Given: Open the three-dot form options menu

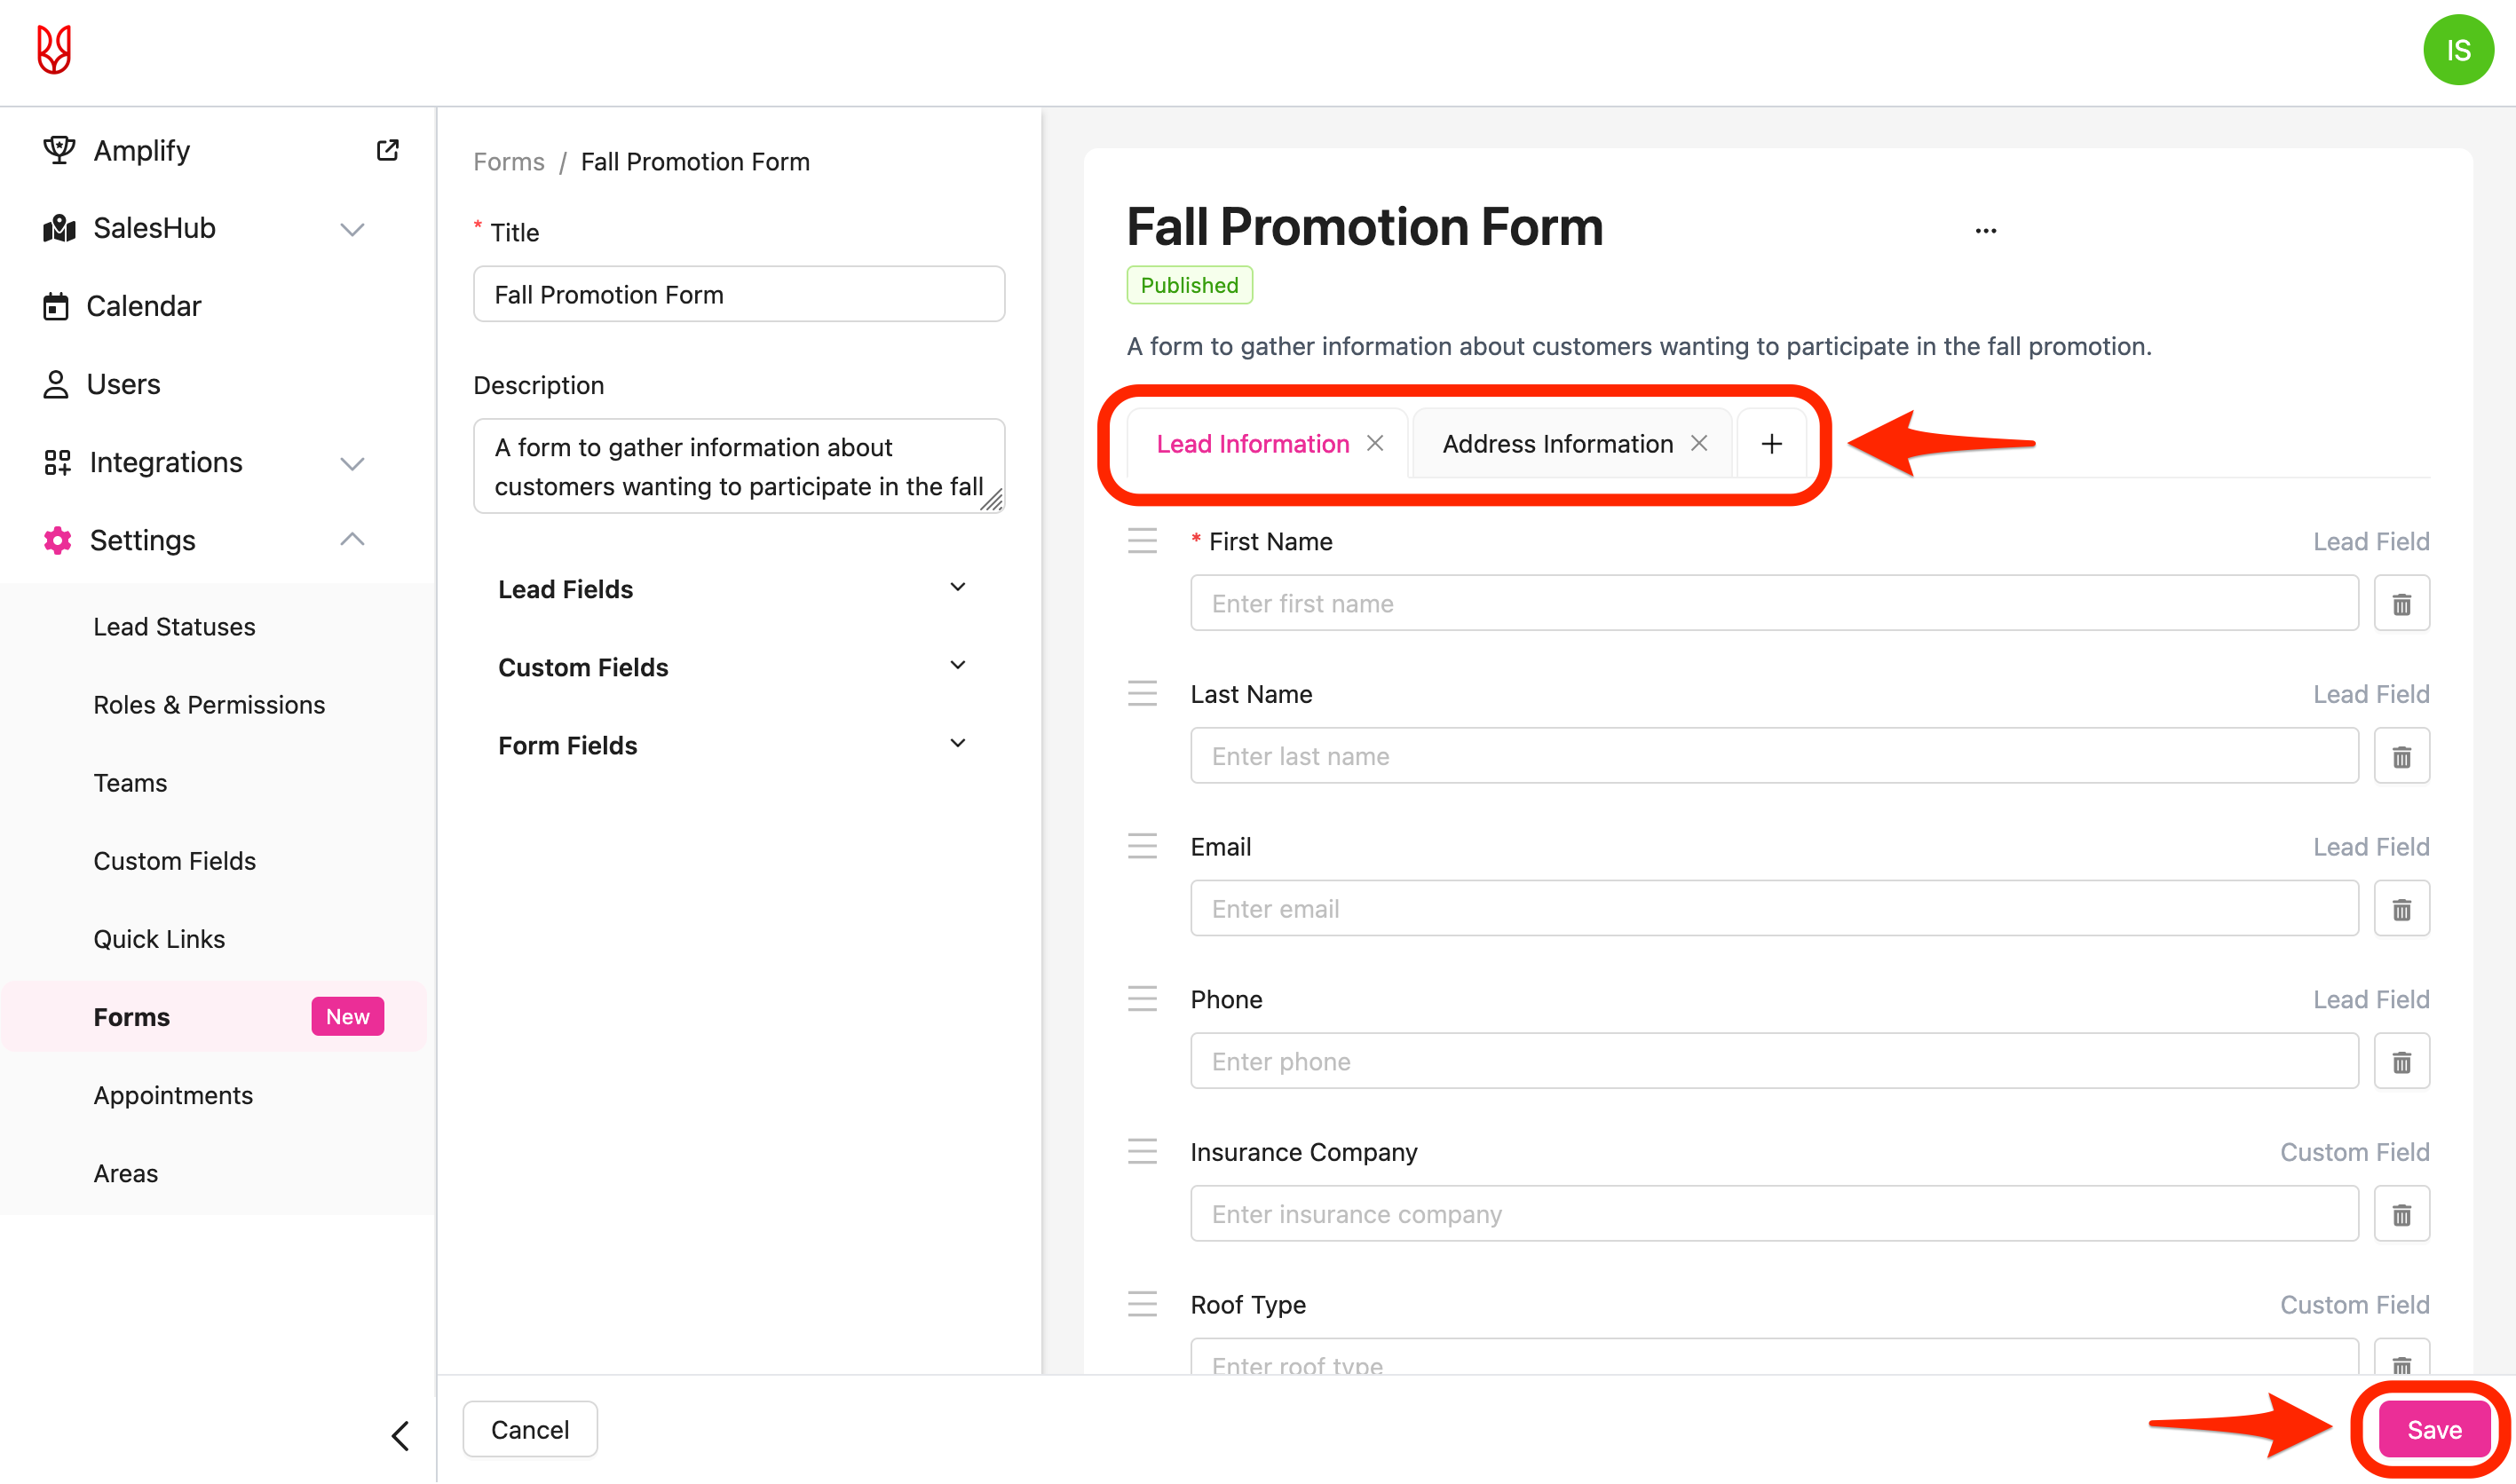Looking at the screenshot, I should point(1985,231).
